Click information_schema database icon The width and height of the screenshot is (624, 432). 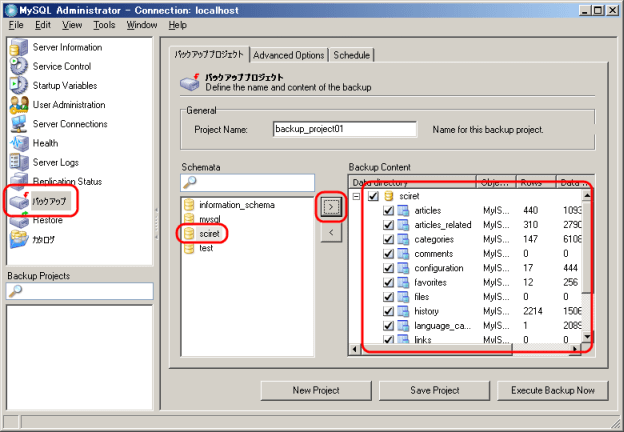tap(189, 205)
